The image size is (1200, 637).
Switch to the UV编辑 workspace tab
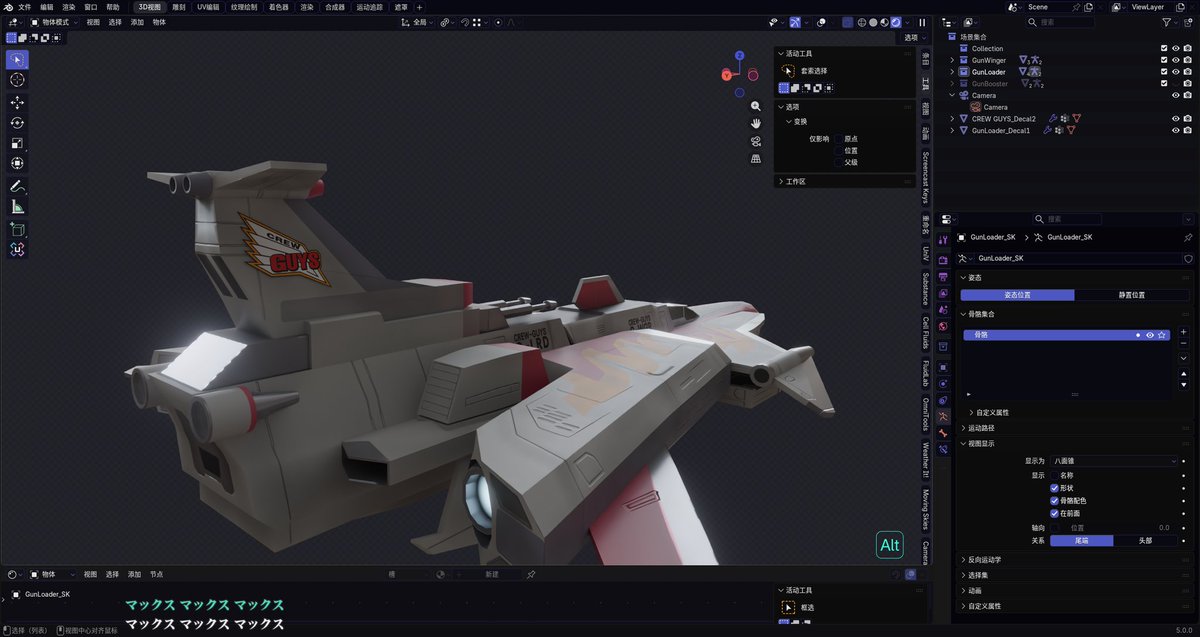[x=208, y=6]
